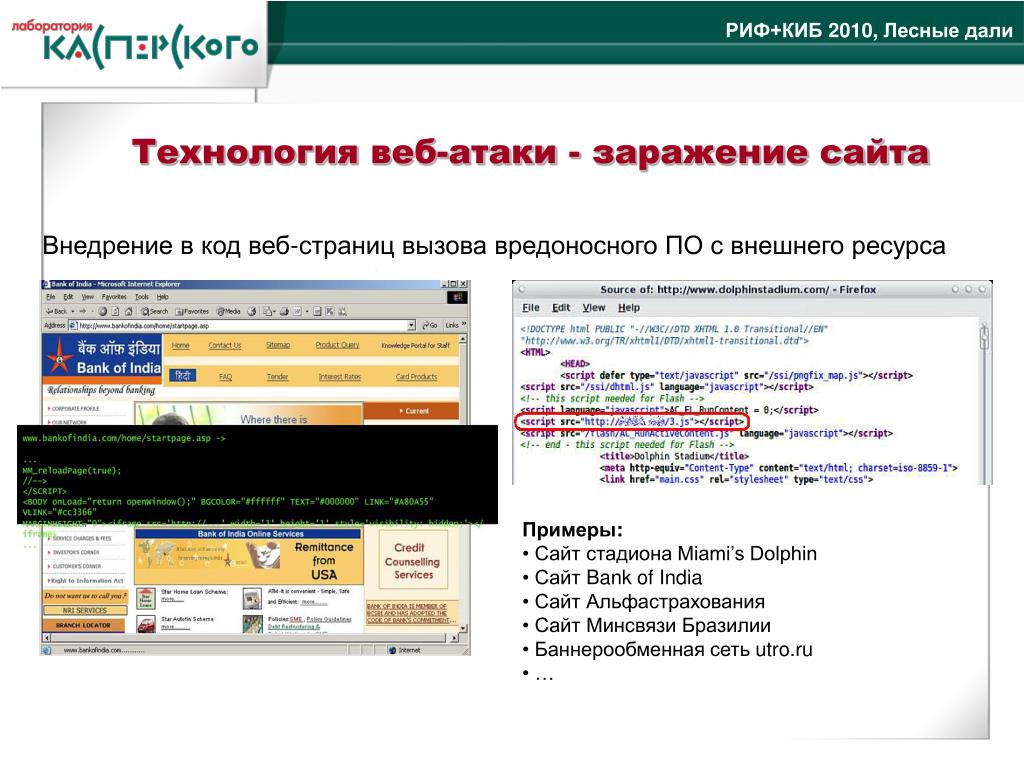Click the Interest Rates link
Viewport: 1024px width, 768px height.
(x=340, y=377)
